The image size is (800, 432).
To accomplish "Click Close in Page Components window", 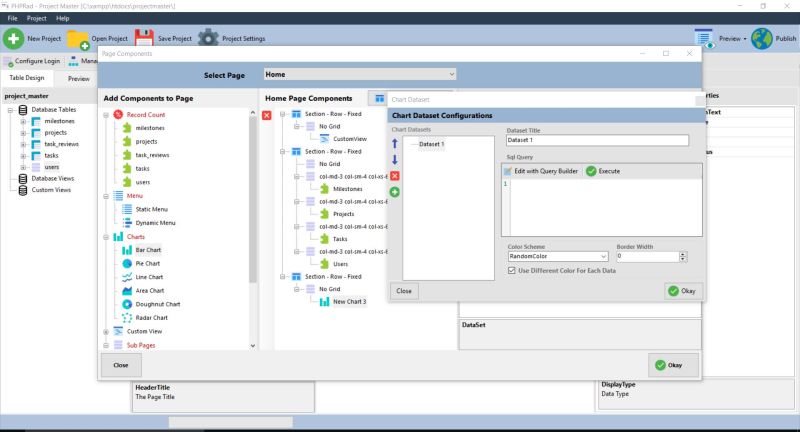I will [121, 365].
